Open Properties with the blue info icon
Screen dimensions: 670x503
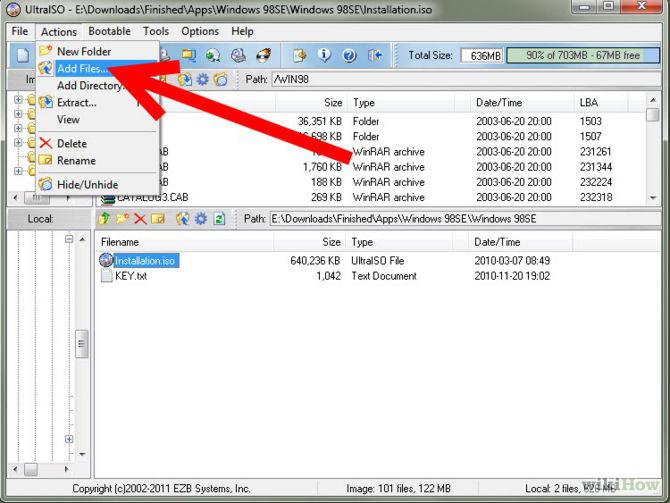click(324, 55)
